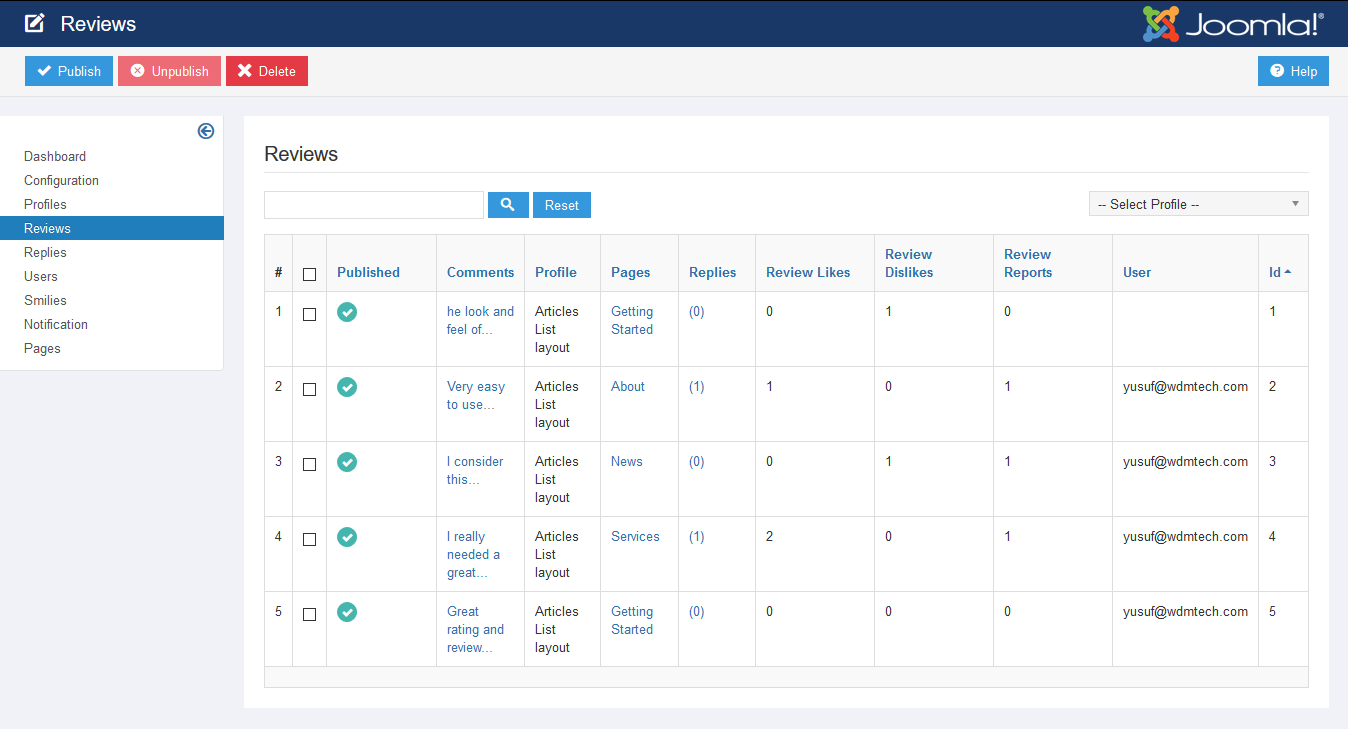Click the Joomla logo
Screen dimensions: 1348x729
coord(1234,24)
